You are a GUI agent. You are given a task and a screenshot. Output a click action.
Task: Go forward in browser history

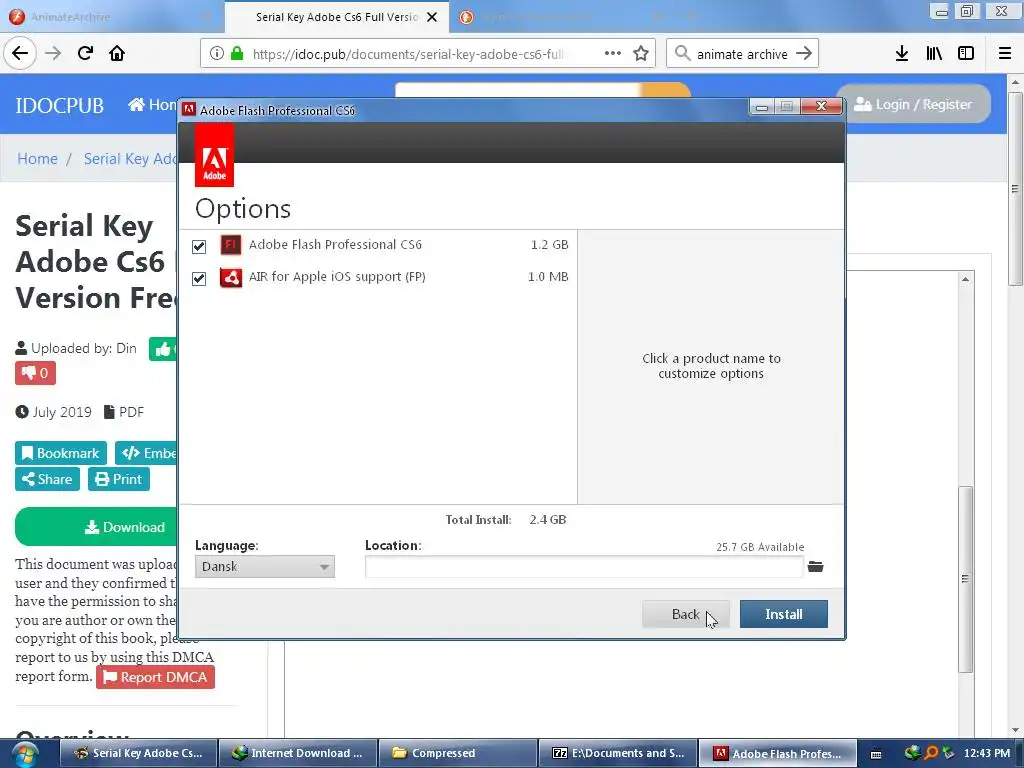(x=53, y=53)
